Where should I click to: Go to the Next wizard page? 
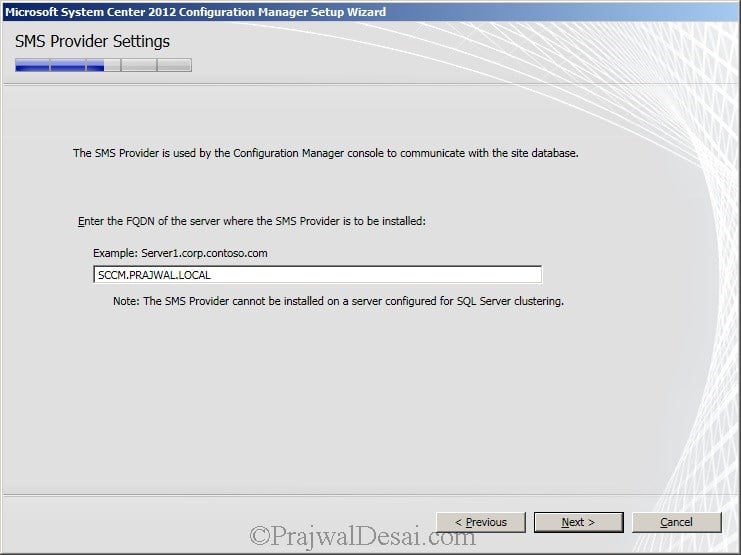(x=578, y=522)
